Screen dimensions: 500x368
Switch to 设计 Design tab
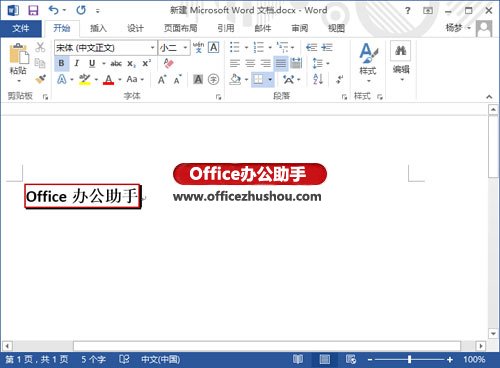pos(135,28)
